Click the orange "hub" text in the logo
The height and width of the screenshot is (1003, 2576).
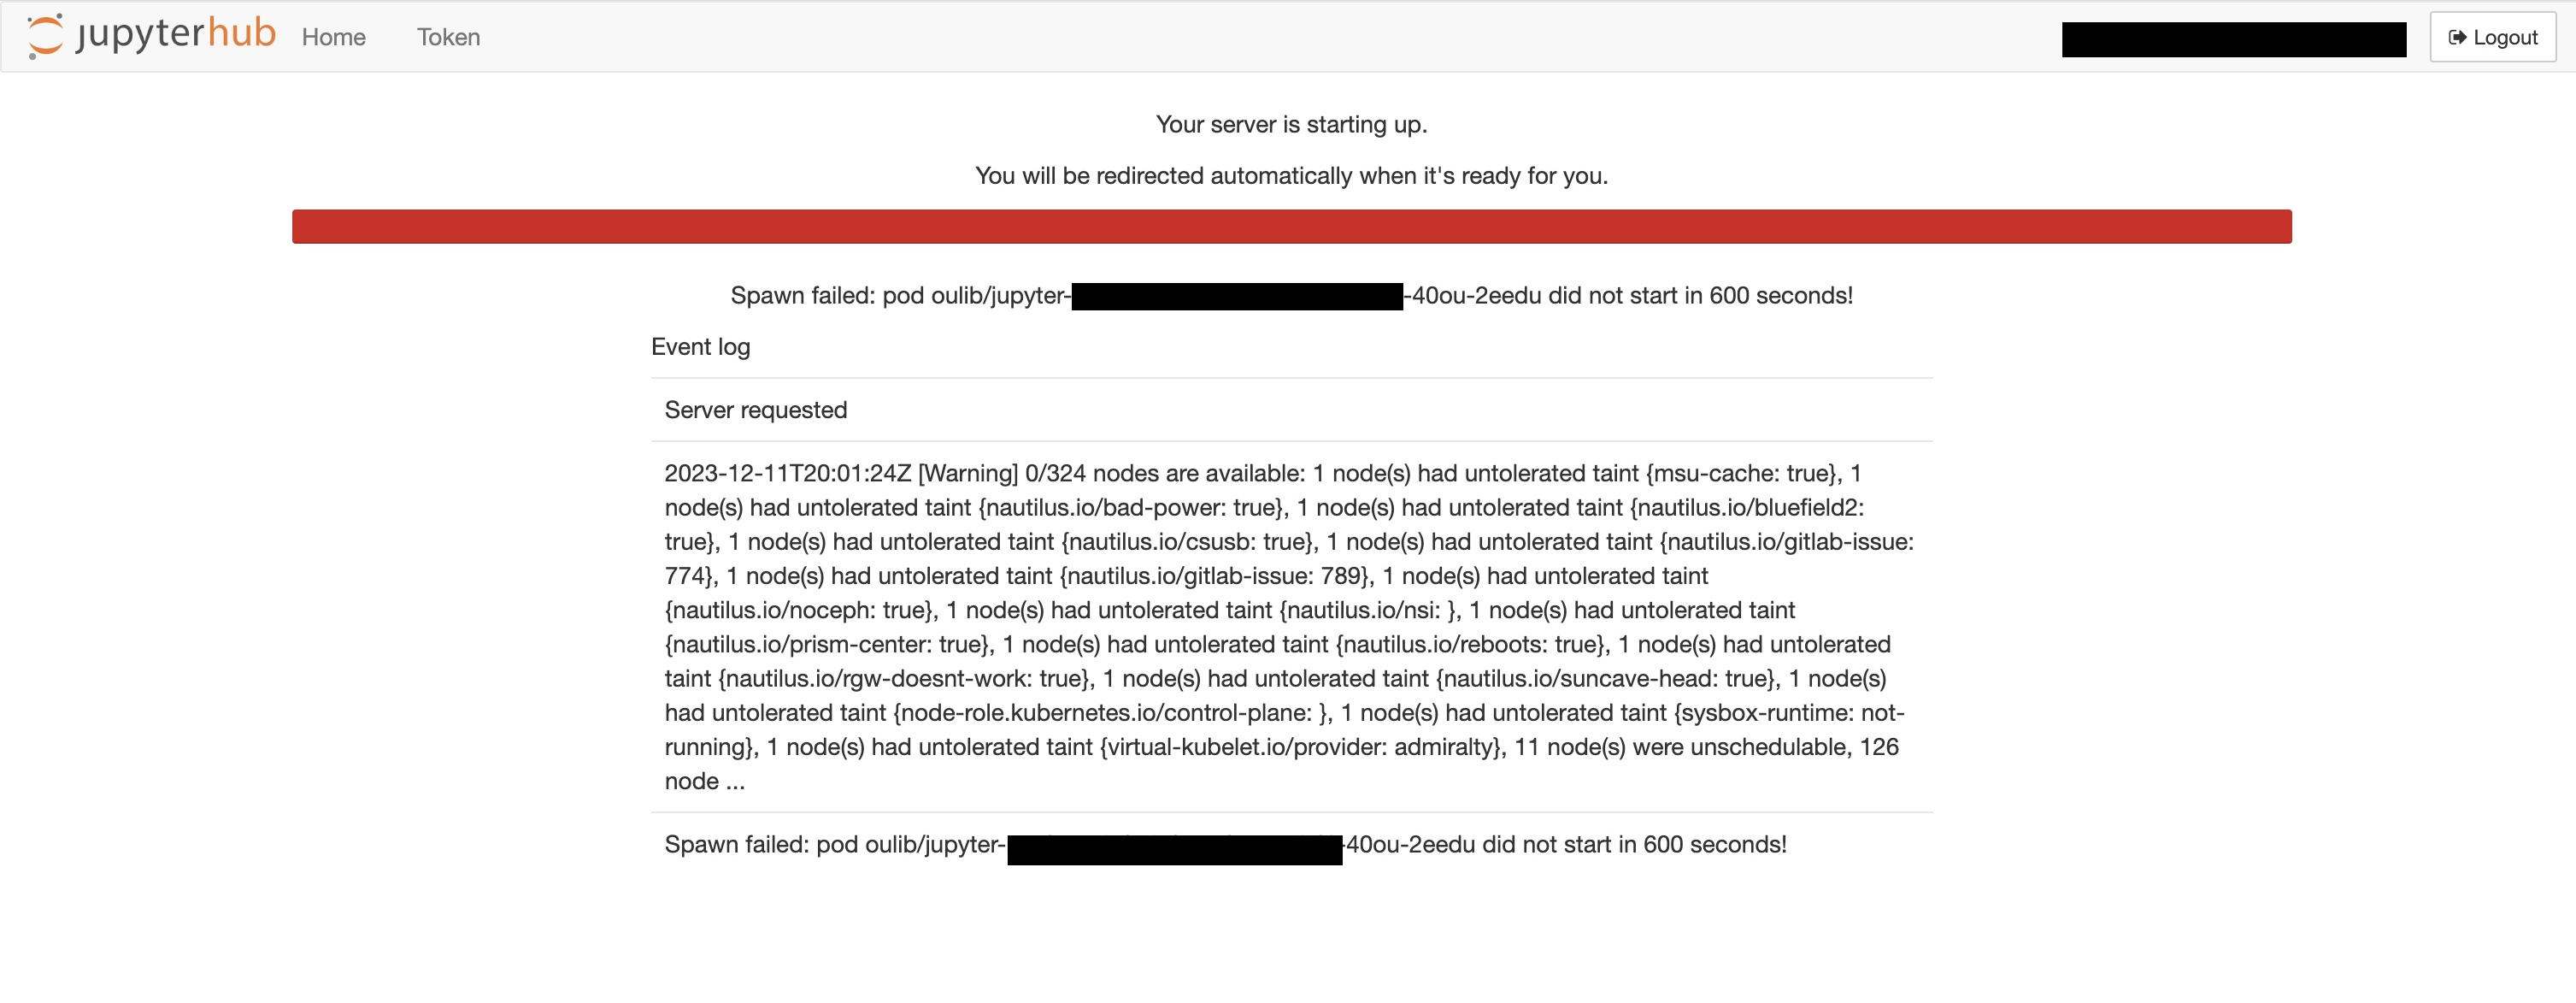point(241,34)
